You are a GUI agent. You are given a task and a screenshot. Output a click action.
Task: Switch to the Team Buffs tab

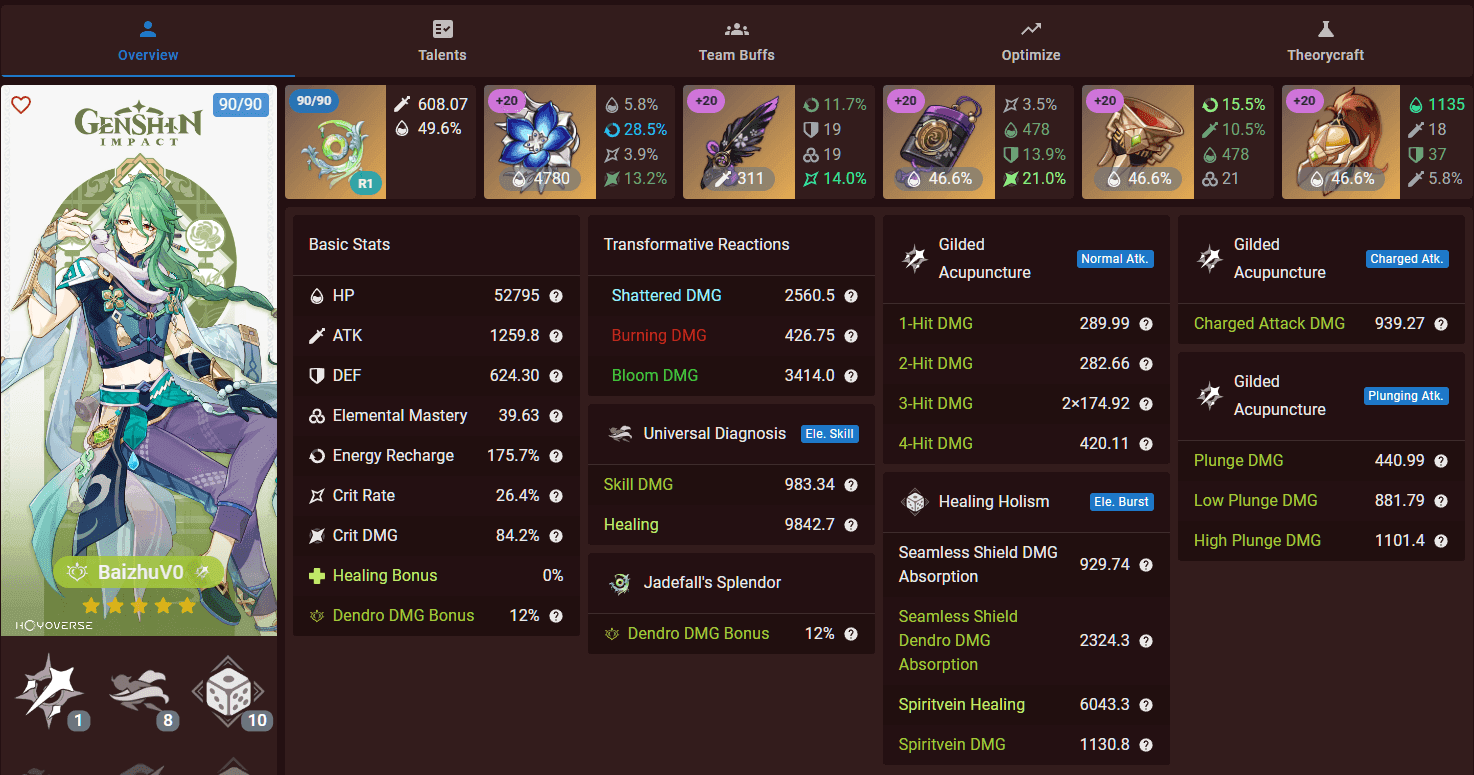(736, 42)
